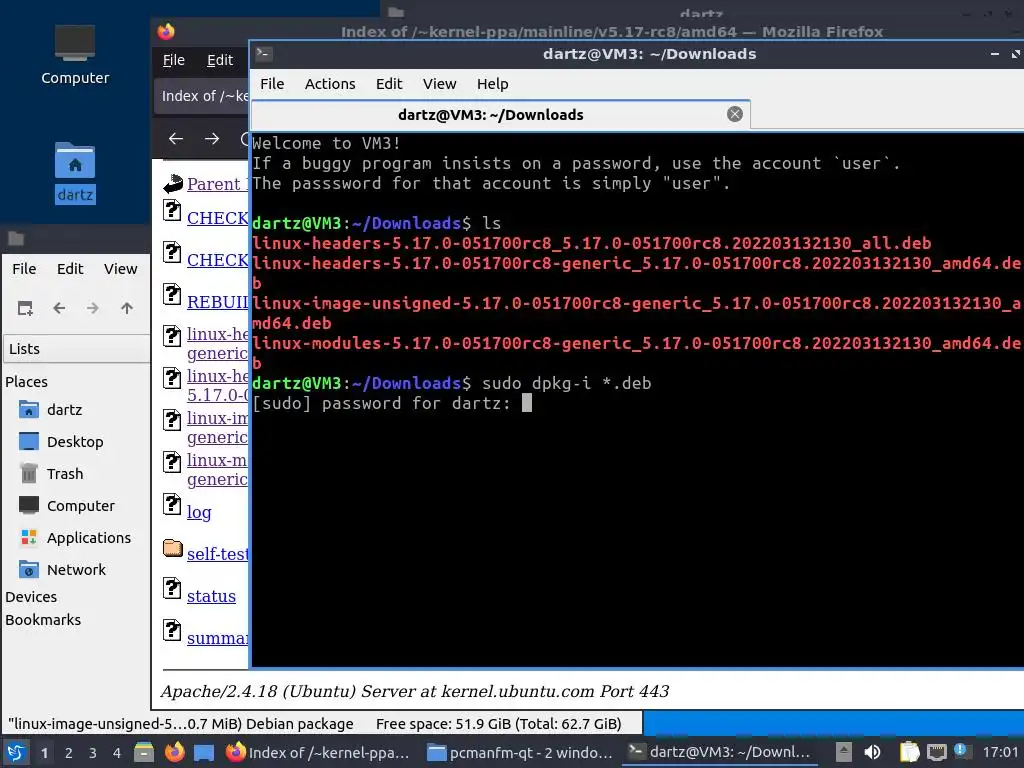
Task: Select the 'Index of /~ke' Firefox tab
Action: pyautogui.click(x=201, y=96)
